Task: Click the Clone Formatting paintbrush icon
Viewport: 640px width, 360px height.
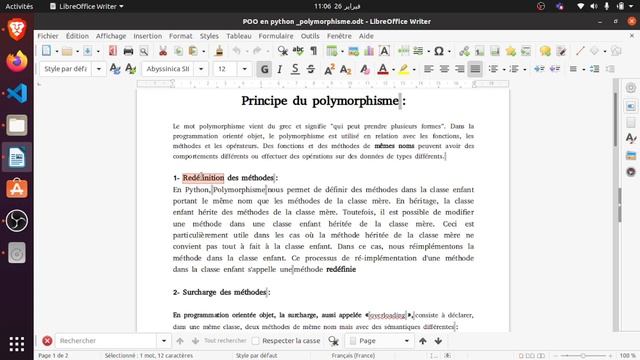Action: tap(219, 51)
